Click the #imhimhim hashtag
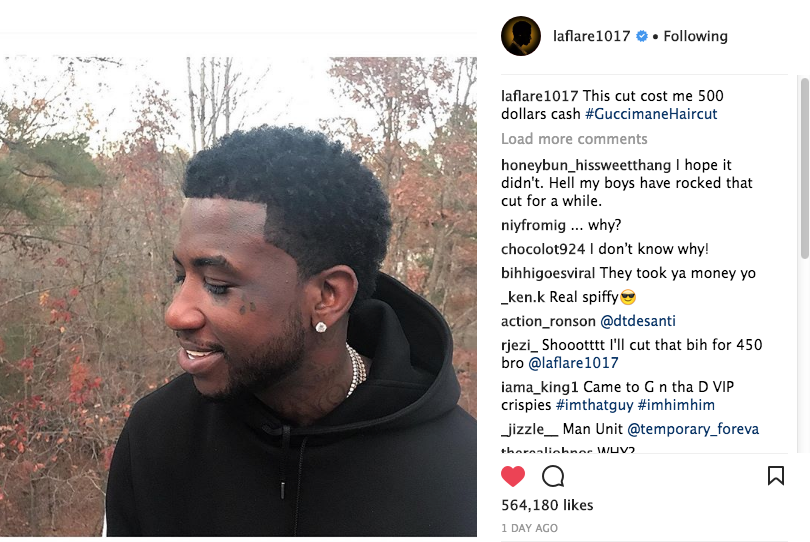810x542 pixels. tap(676, 405)
